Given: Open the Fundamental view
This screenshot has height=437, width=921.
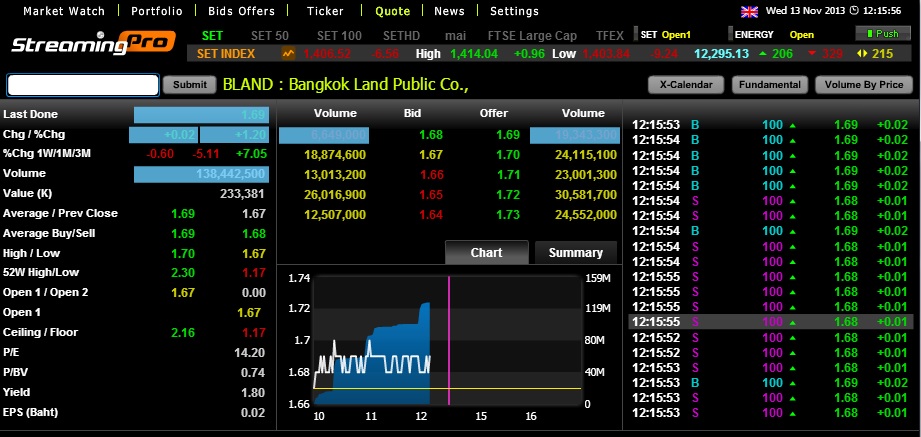Looking at the screenshot, I should 769,85.
